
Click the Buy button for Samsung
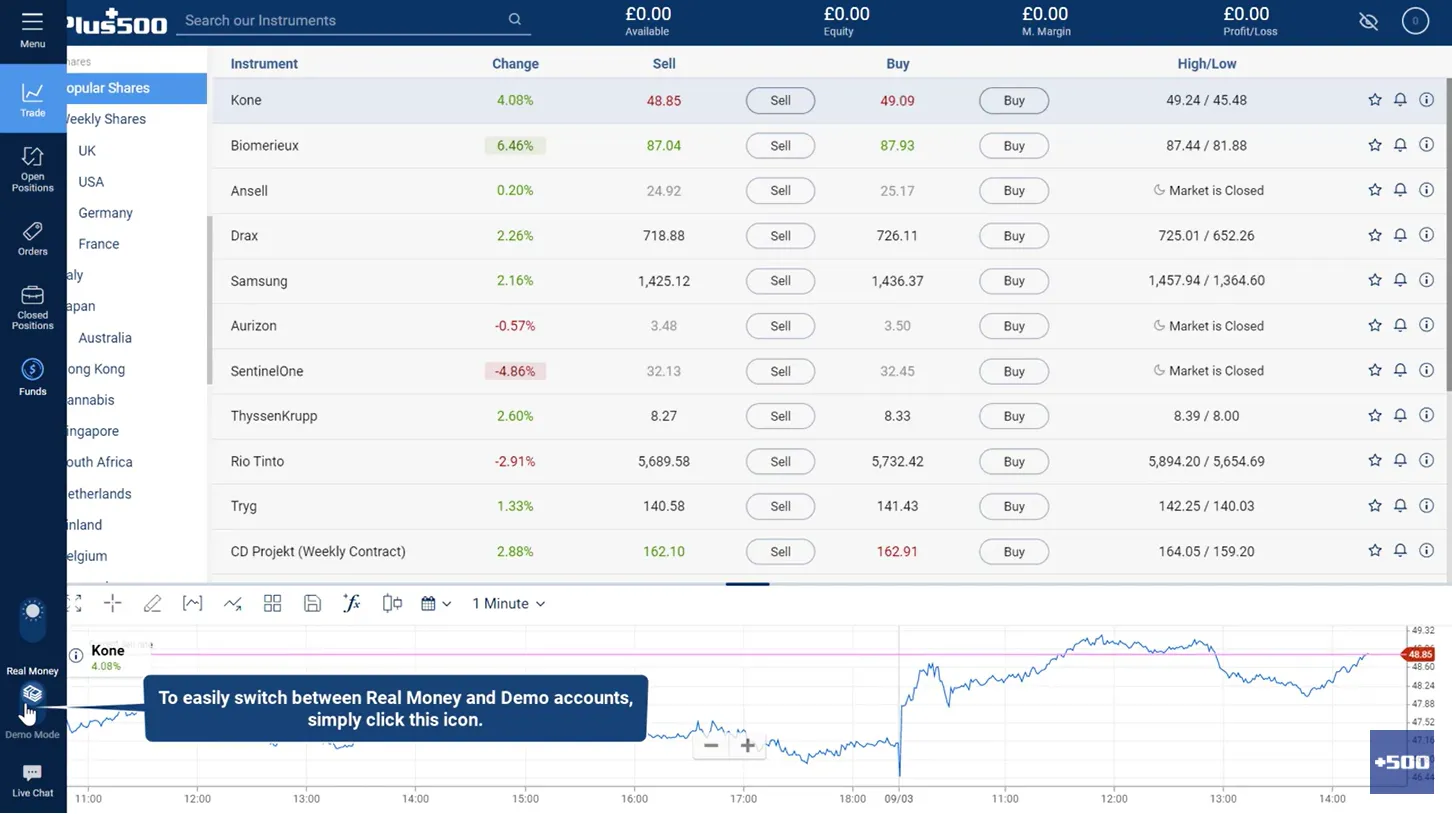click(x=1014, y=281)
